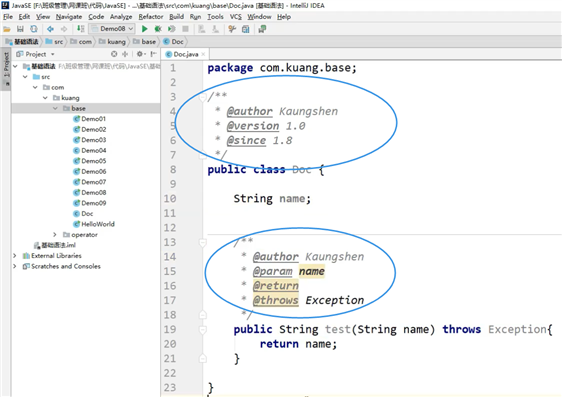Click the kuang breadcrumb

[112, 42]
